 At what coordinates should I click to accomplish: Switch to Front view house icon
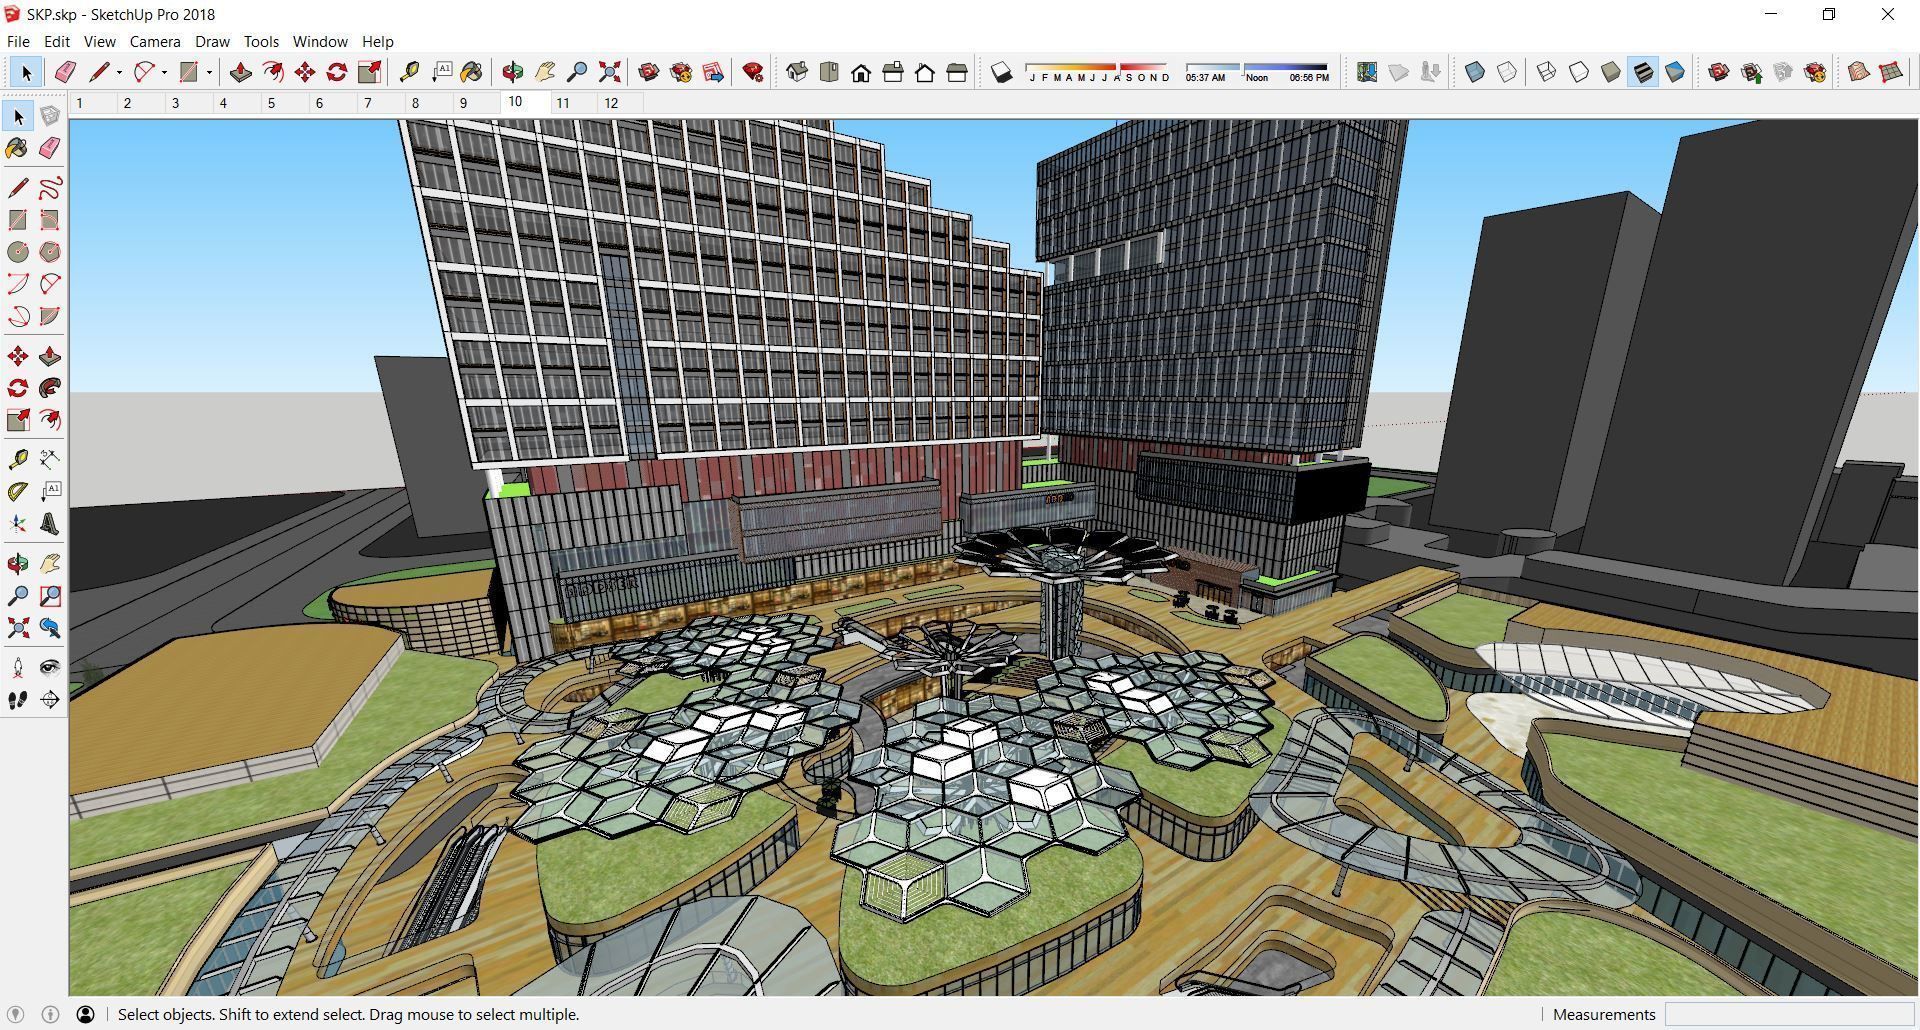tap(861, 72)
